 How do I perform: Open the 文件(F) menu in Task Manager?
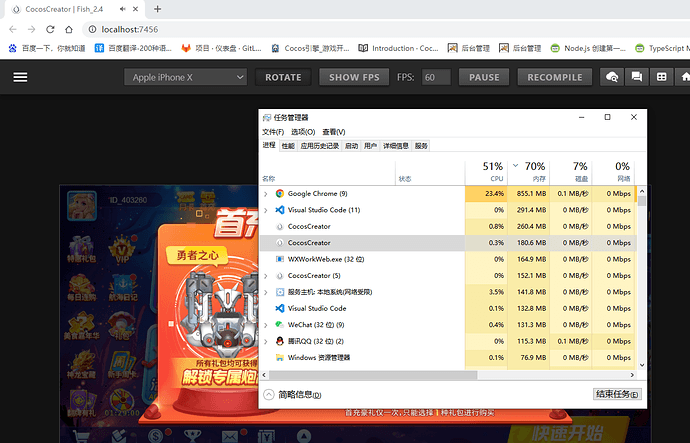tap(273, 132)
